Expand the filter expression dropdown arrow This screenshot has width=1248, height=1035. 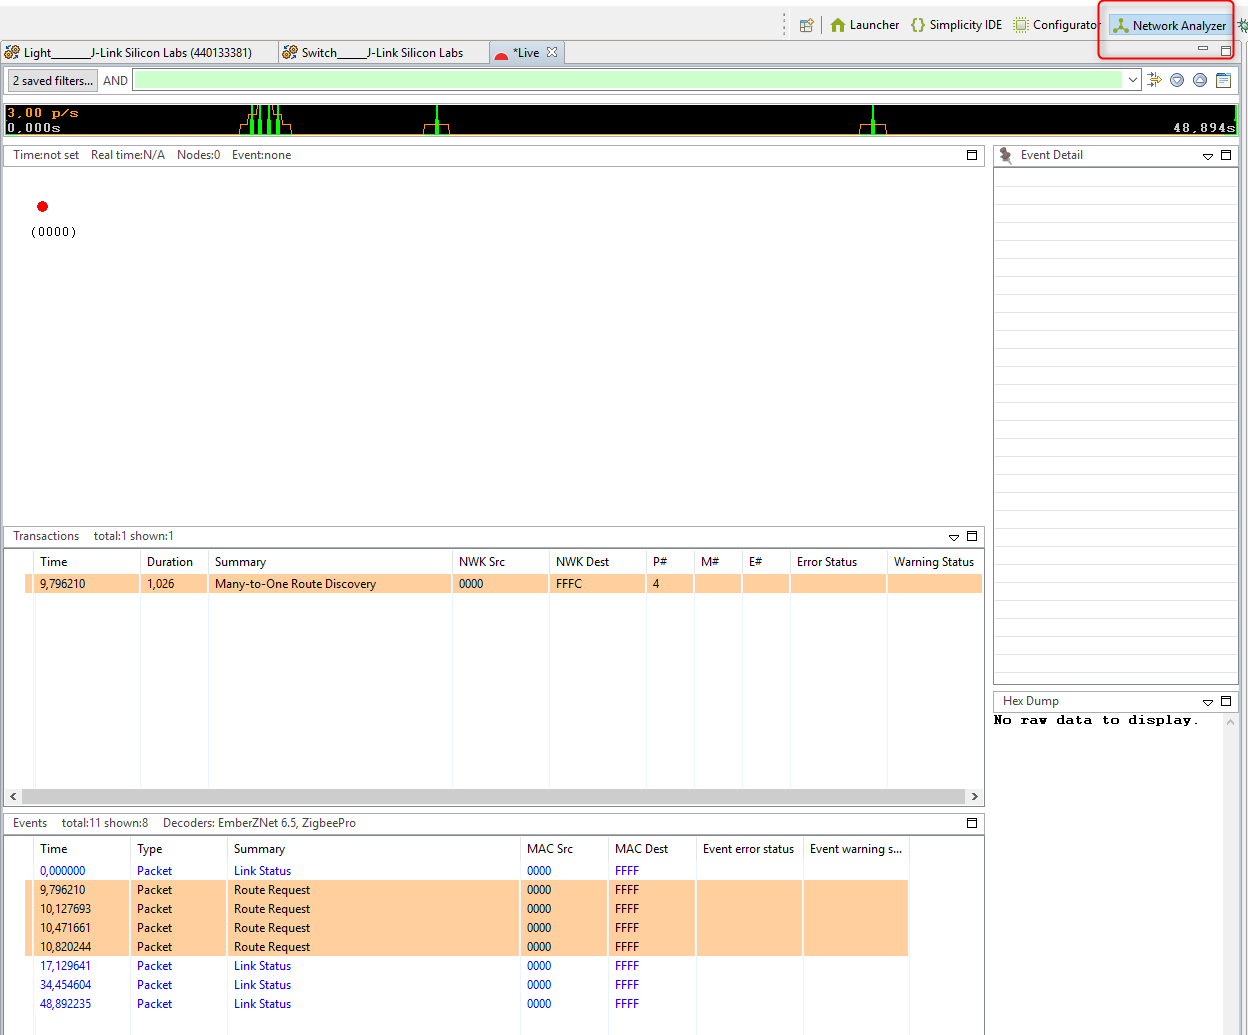(x=1133, y=80)
